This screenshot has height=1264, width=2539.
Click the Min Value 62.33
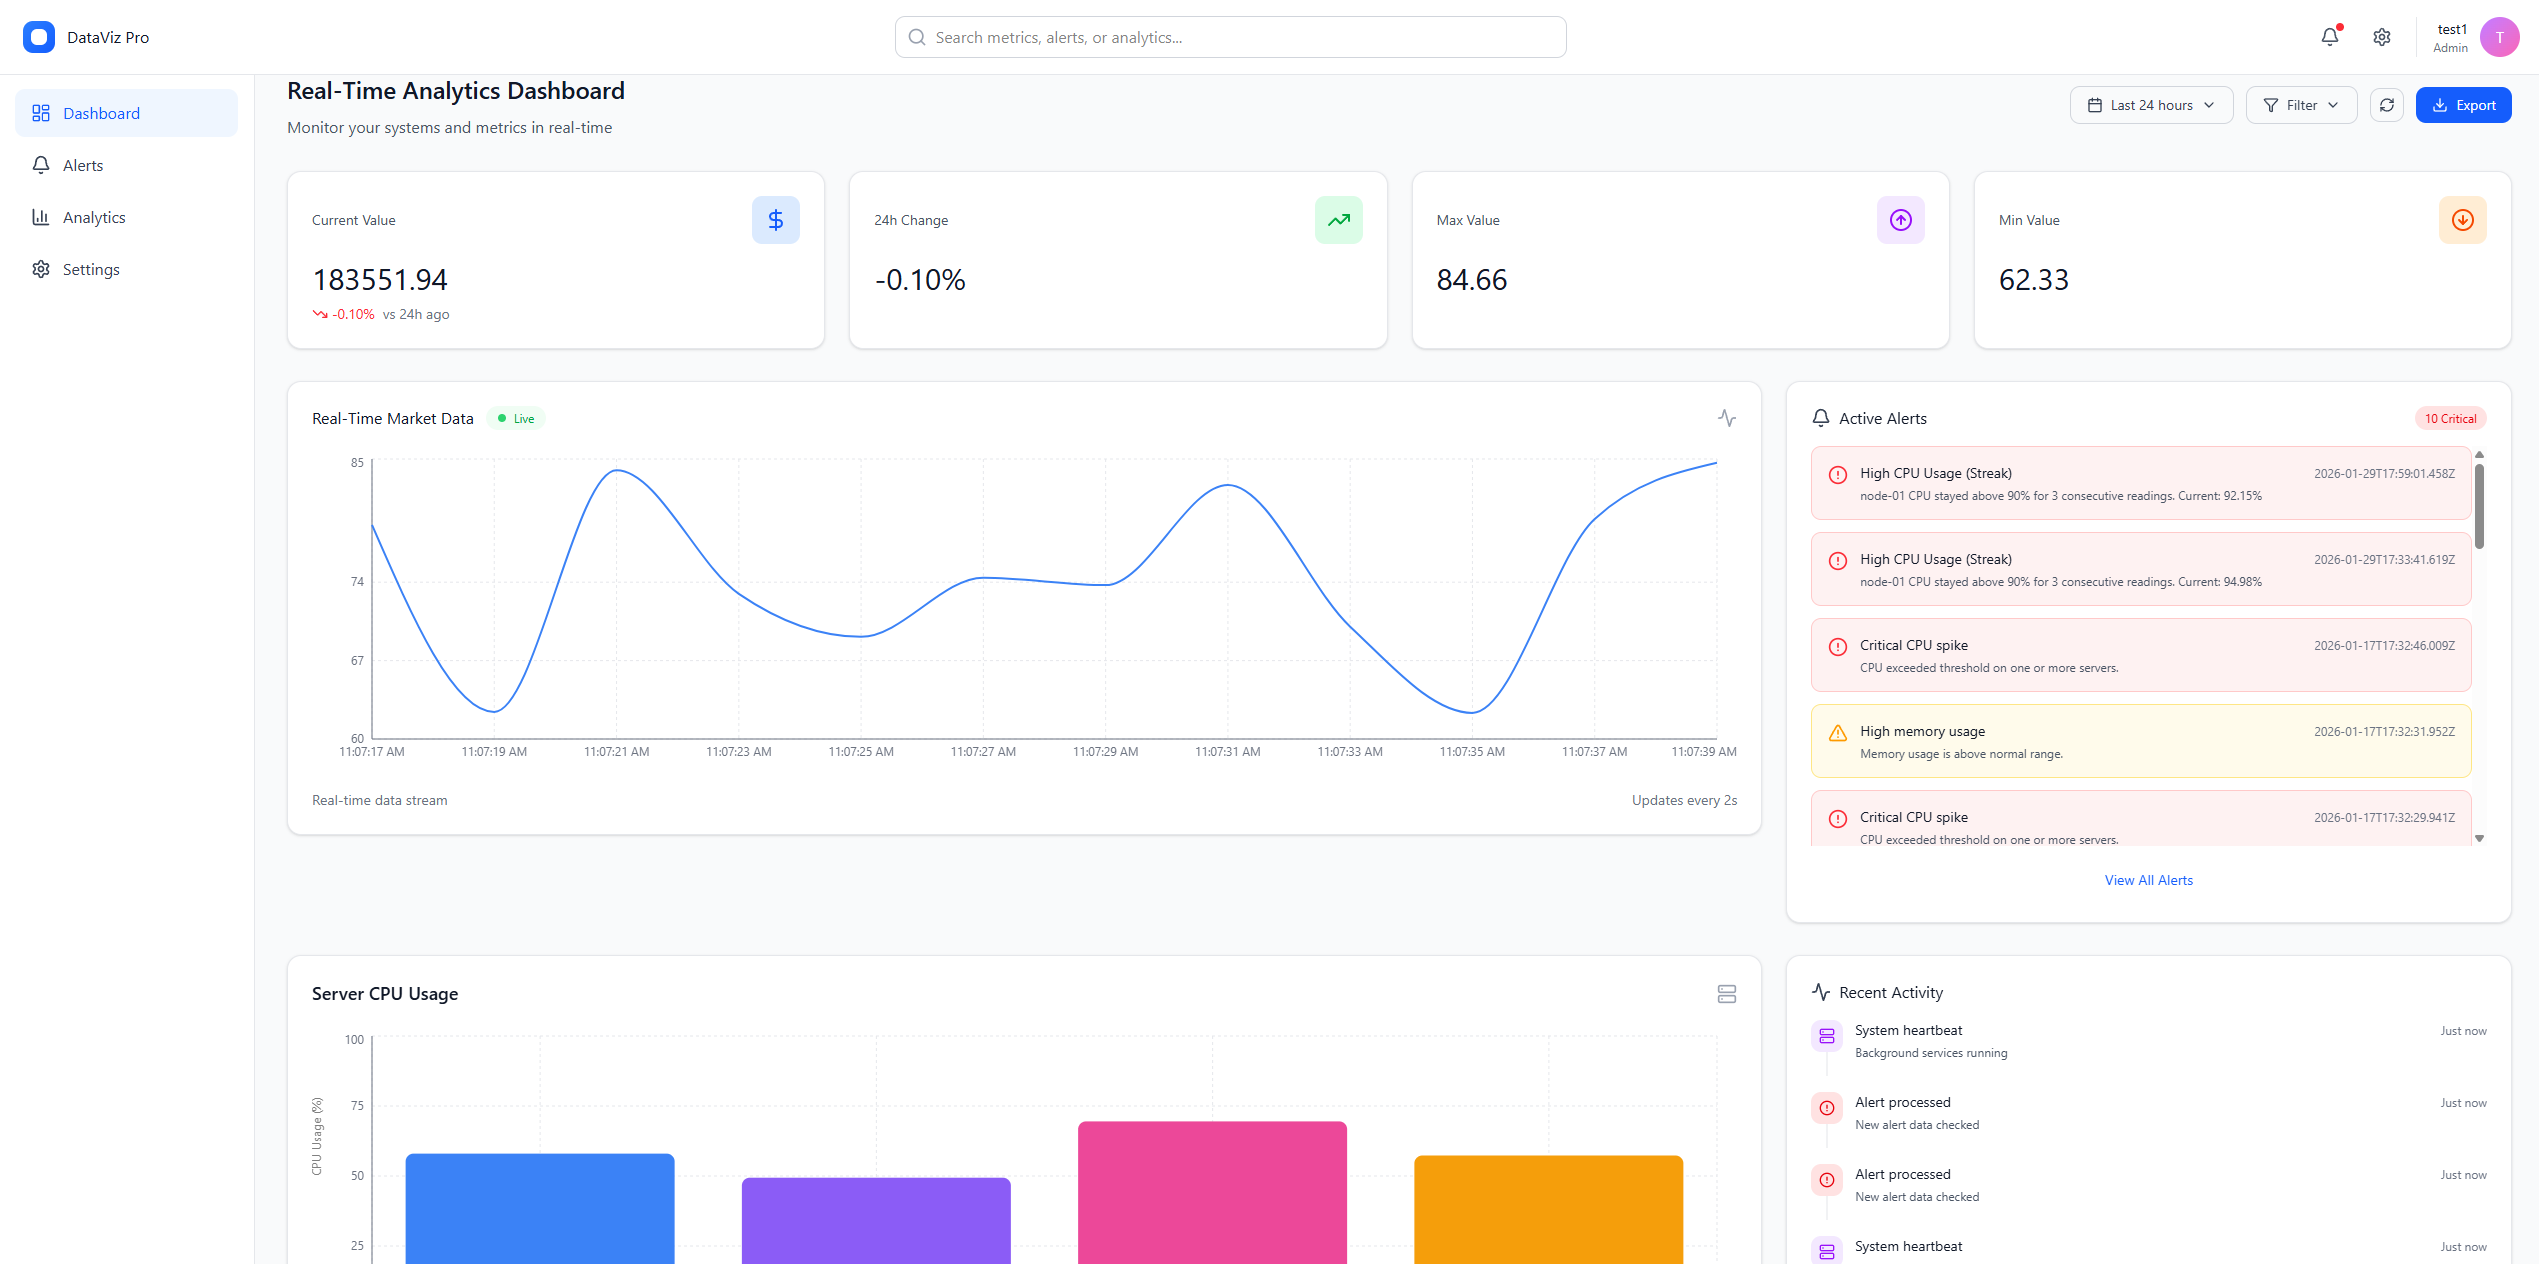click(2033, 280)
